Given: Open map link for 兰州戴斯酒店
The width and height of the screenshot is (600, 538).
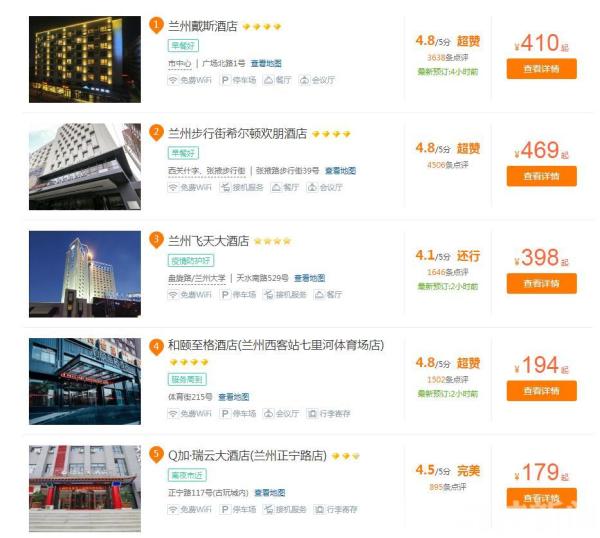Looking at the screenshot, I should point(266,63).
